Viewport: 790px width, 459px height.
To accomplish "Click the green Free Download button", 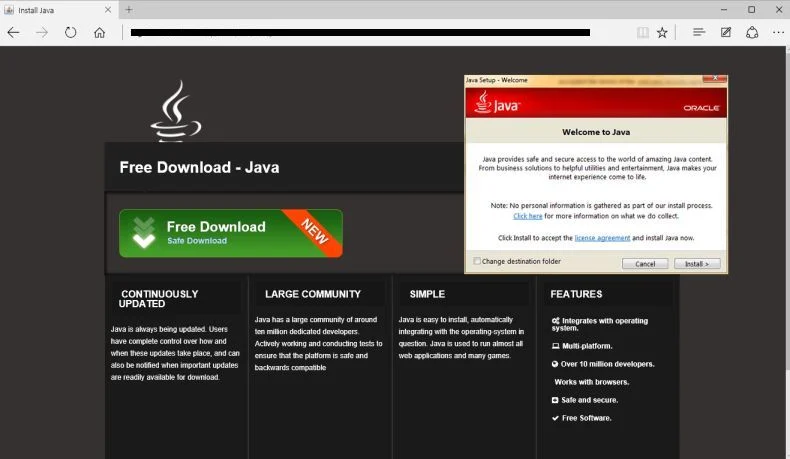I will pyautogui.click(x=231, y=233).
